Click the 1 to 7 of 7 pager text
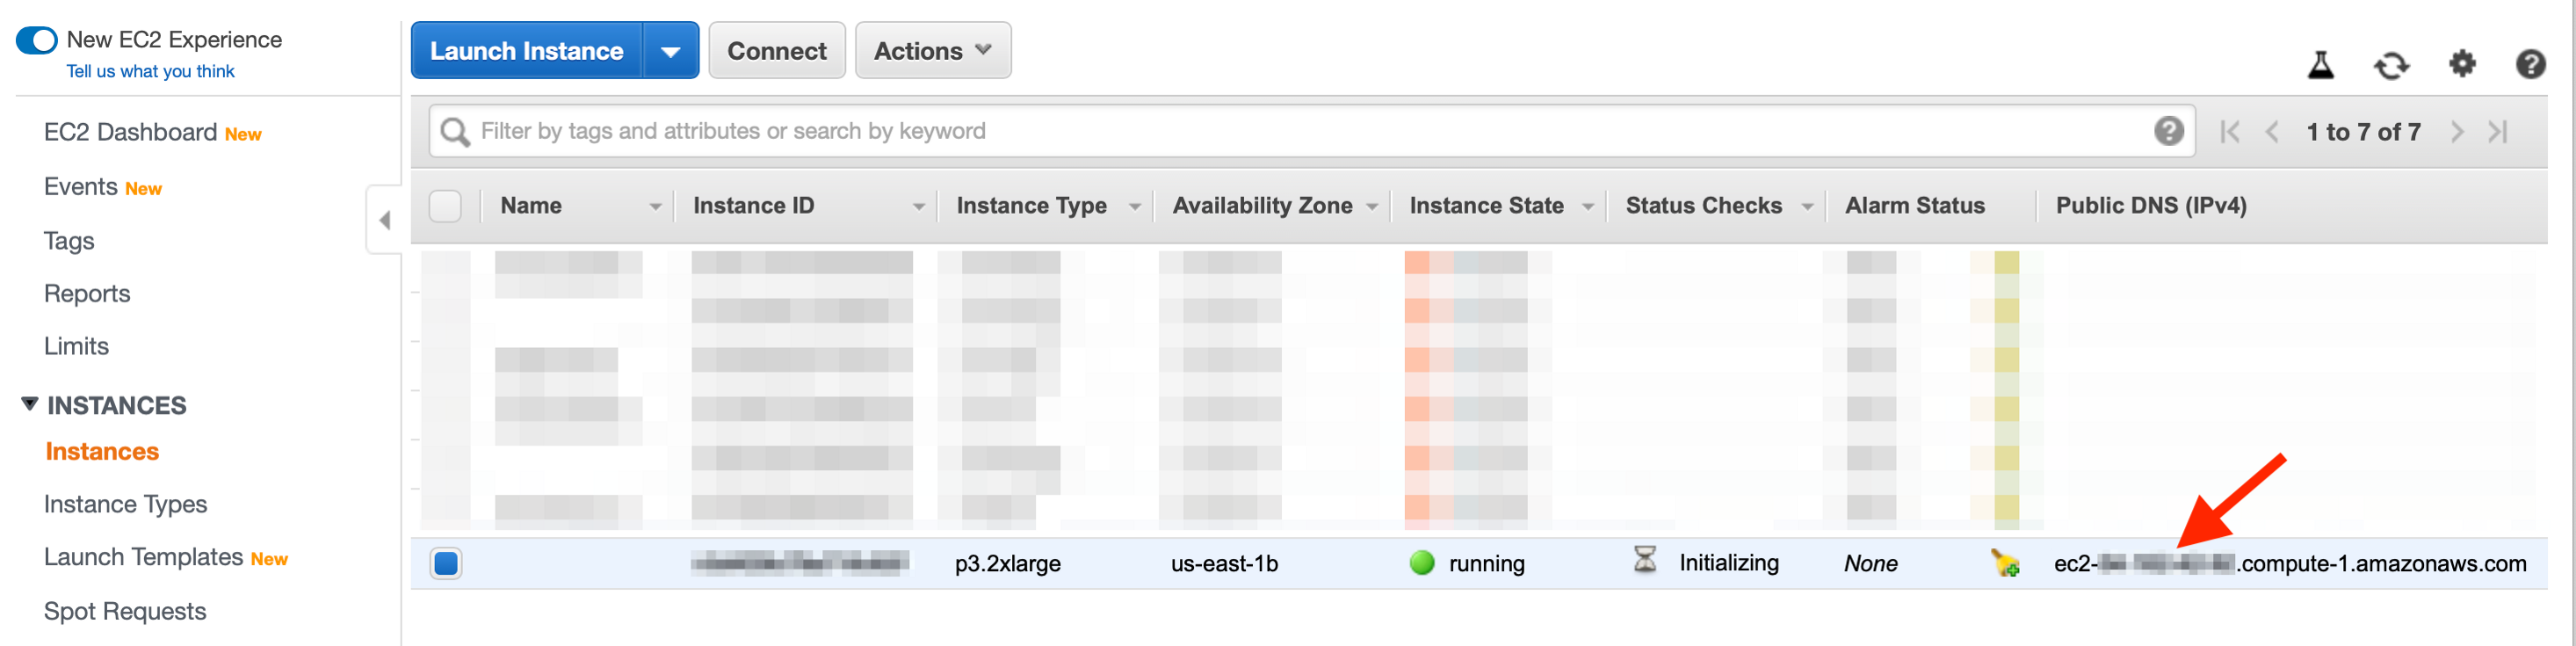This screenshot has height=646, width=2576. 2363,132
